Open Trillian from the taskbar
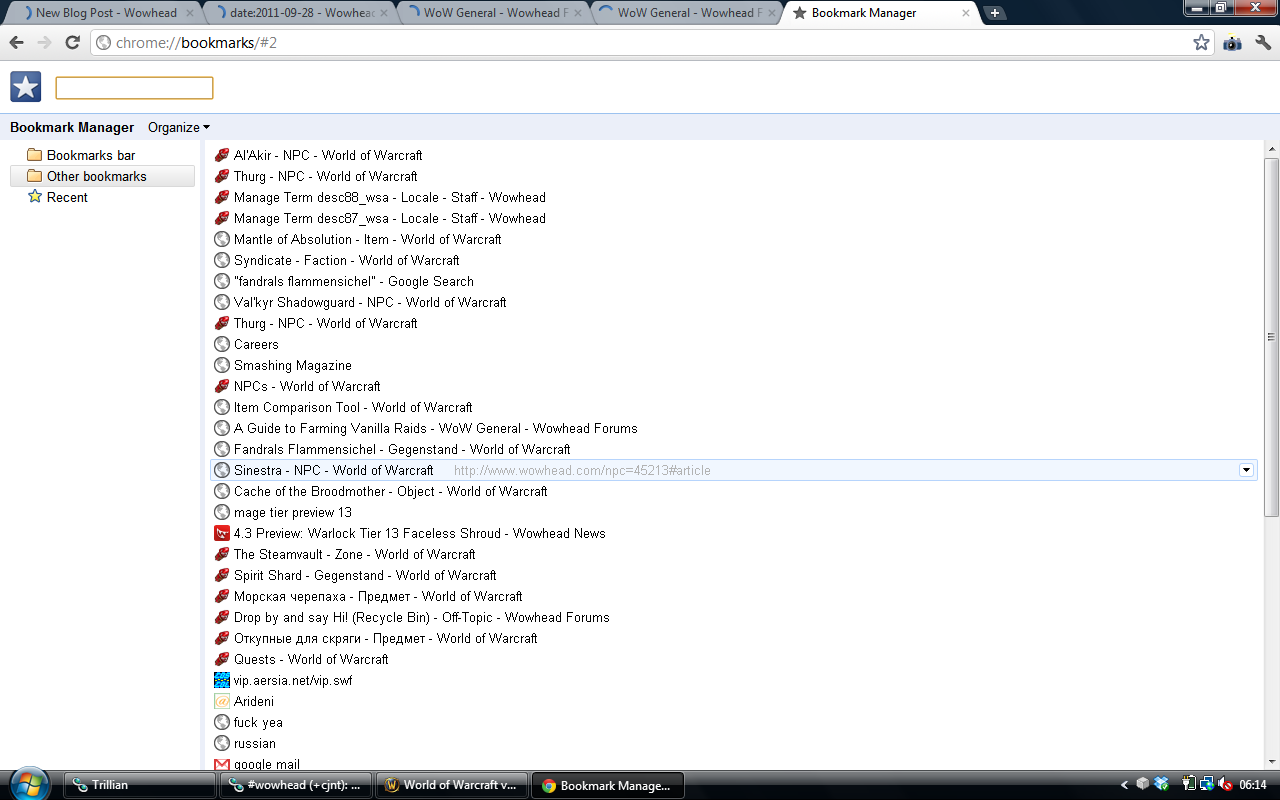 pyautogui.click(x=139, y=785)
